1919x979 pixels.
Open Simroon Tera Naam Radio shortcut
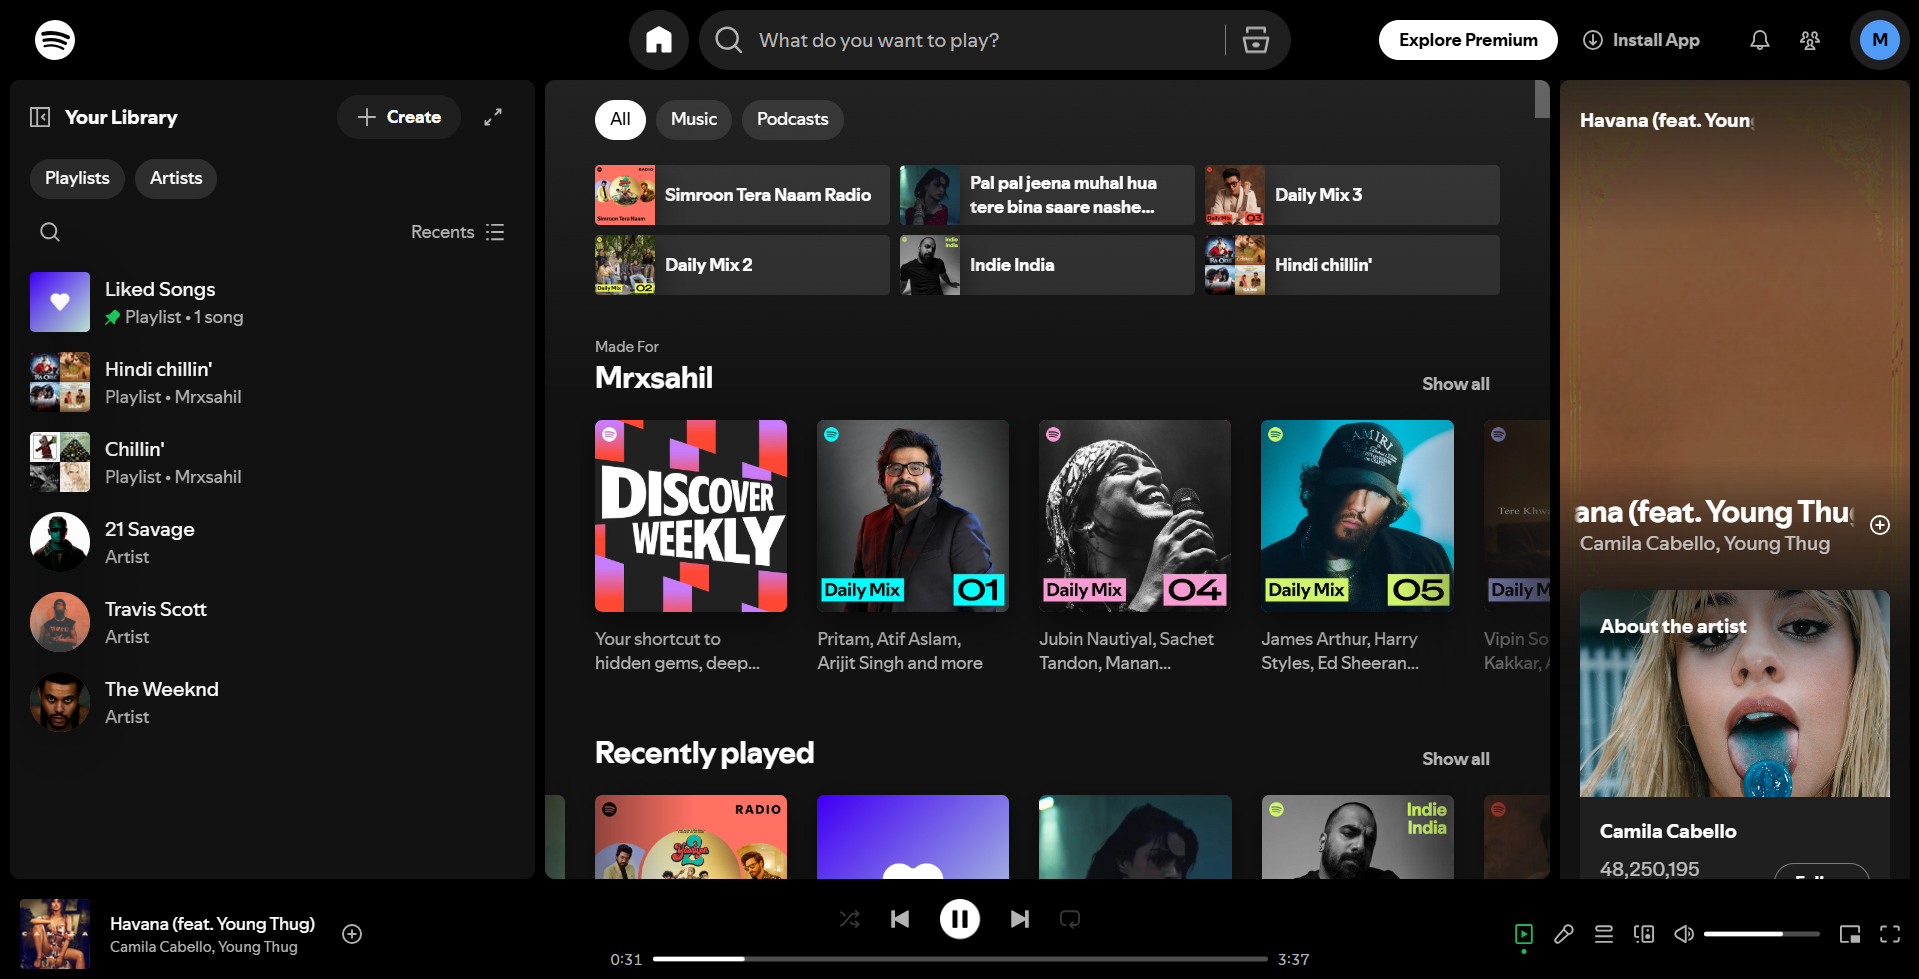click(742, 195)
